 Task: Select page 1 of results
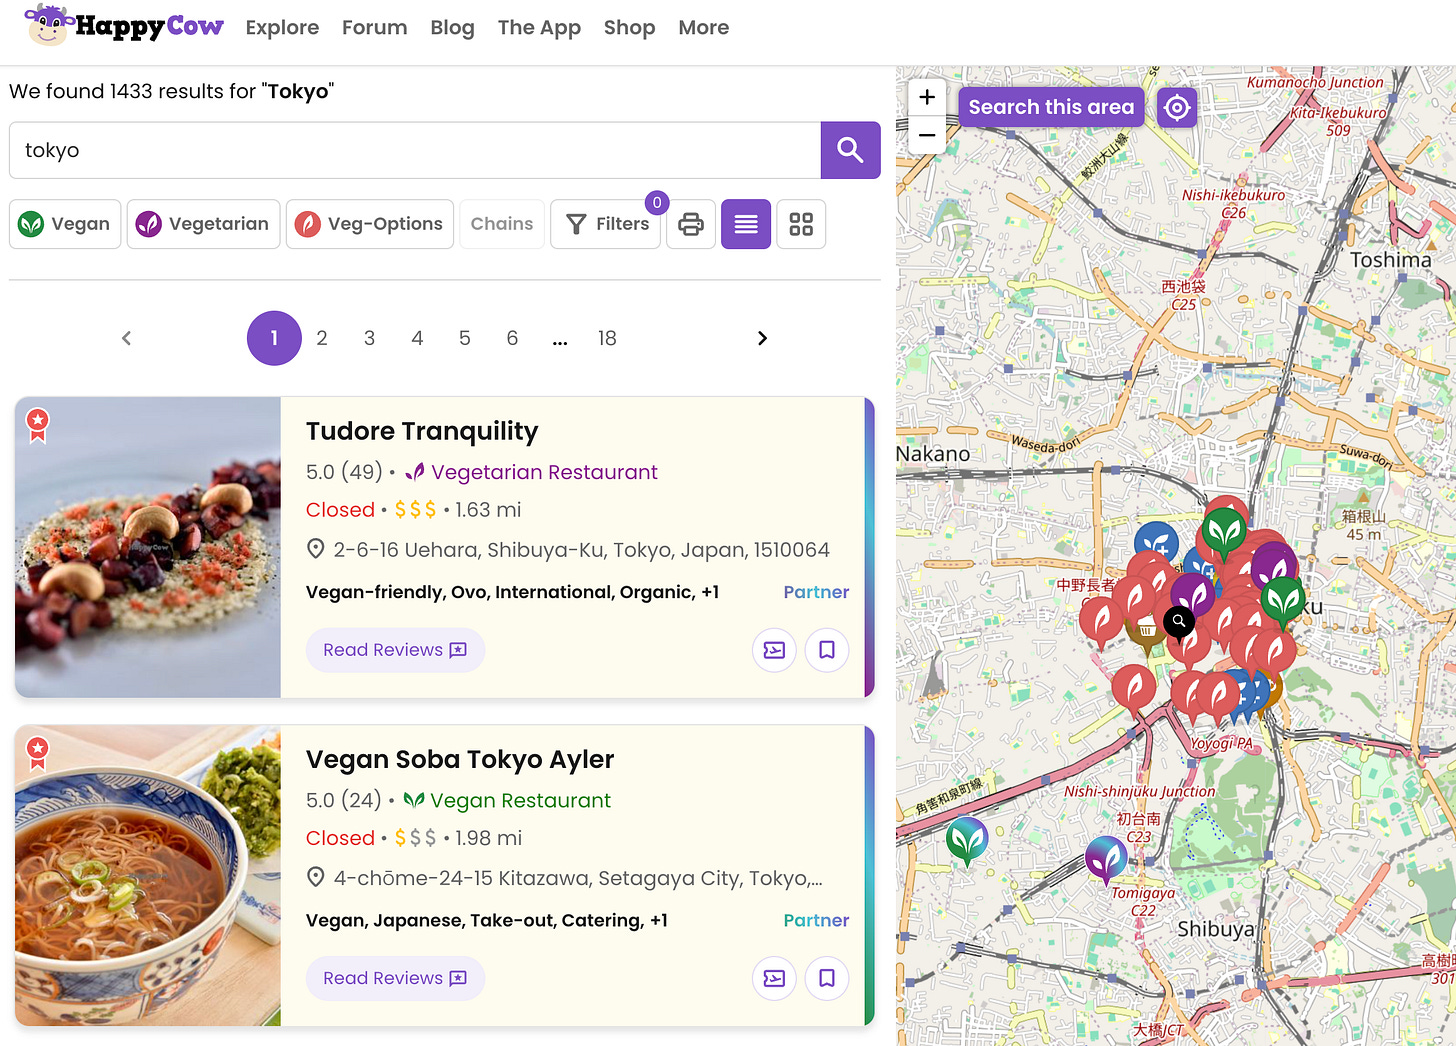coord(274,338)
